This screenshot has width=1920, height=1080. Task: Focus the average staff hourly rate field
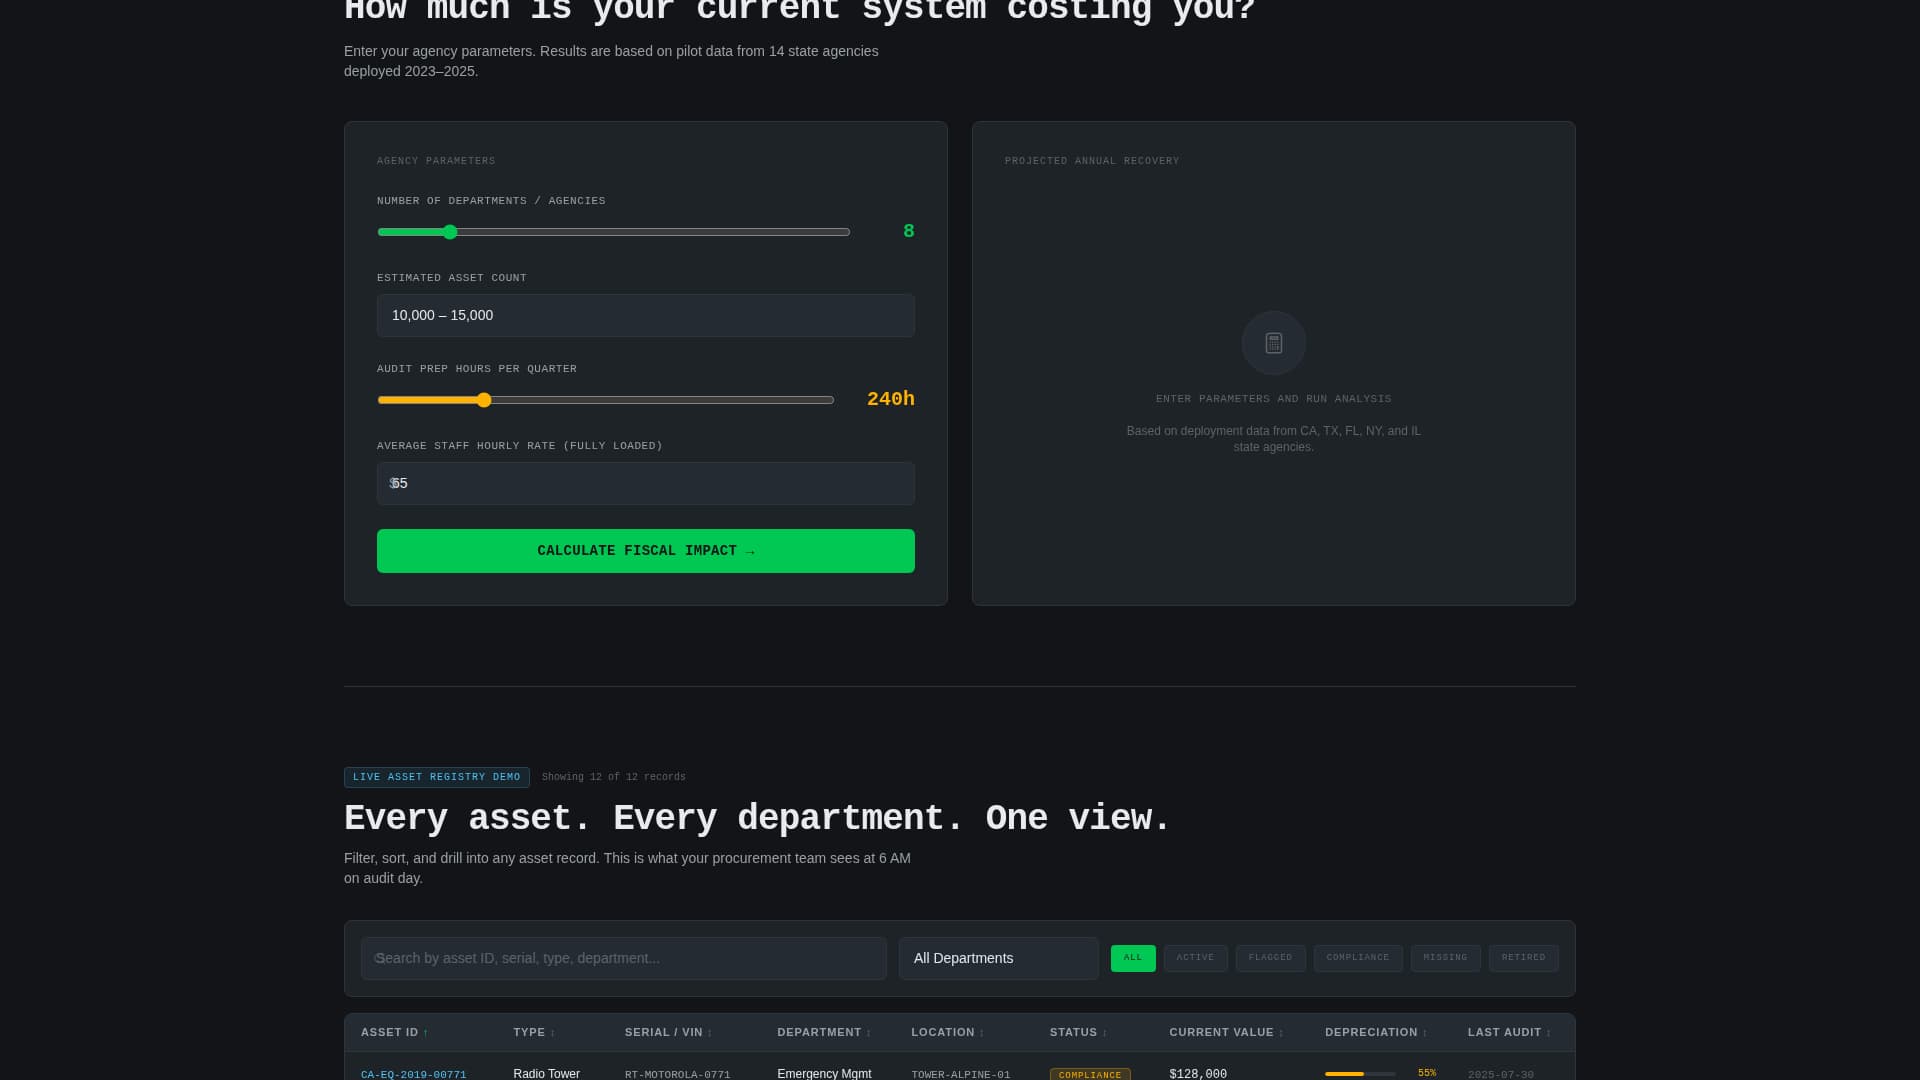coord(646,483)
